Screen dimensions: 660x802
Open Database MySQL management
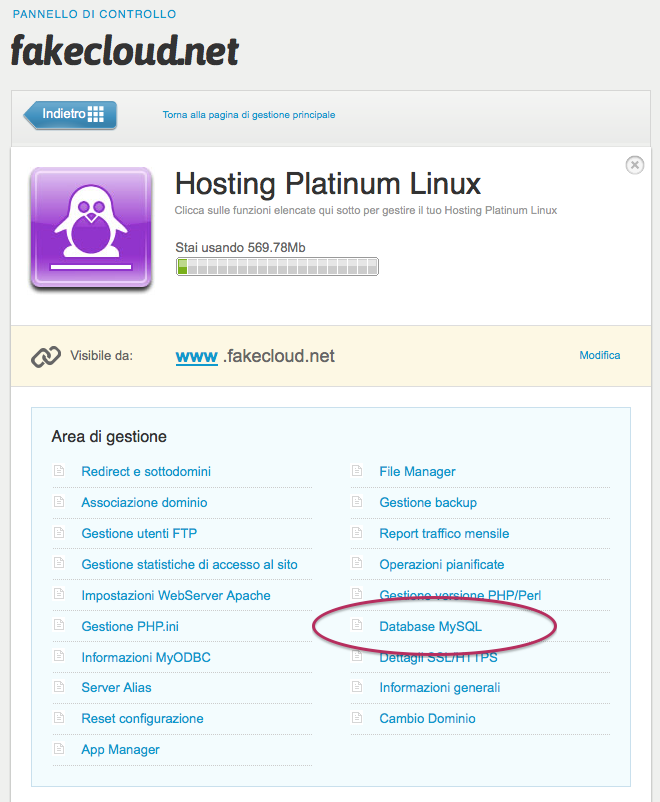click(x=430, y=626)
